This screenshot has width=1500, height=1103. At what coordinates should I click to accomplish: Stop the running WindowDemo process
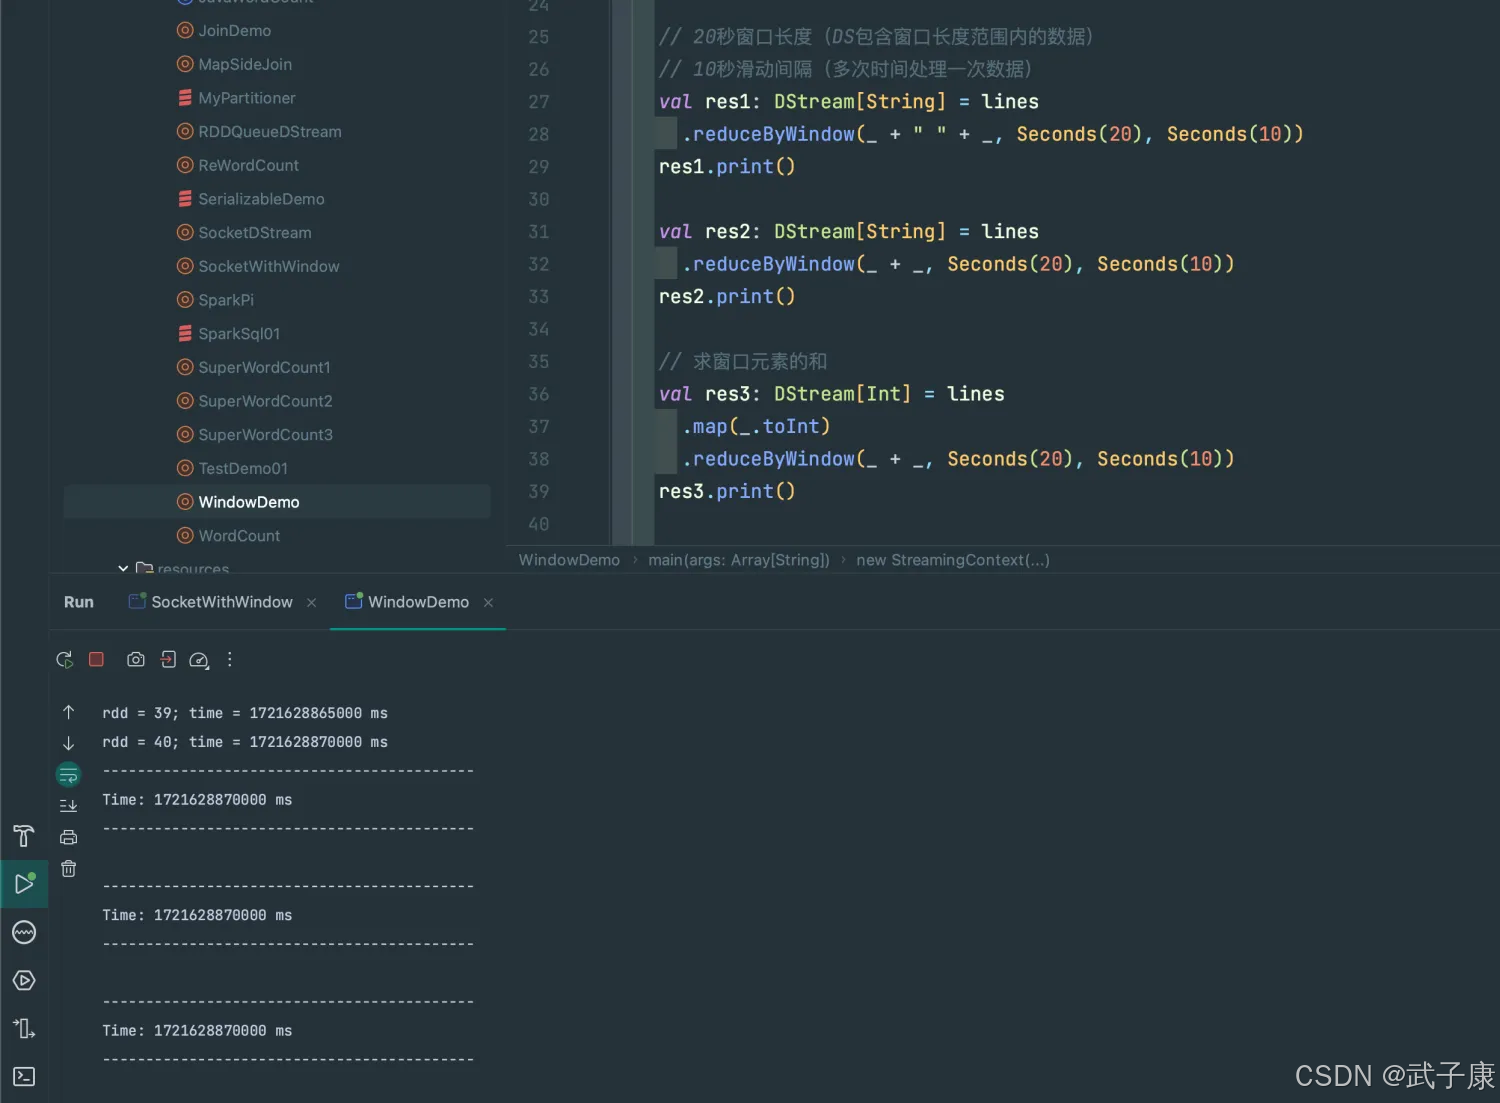tap(96, 660)
